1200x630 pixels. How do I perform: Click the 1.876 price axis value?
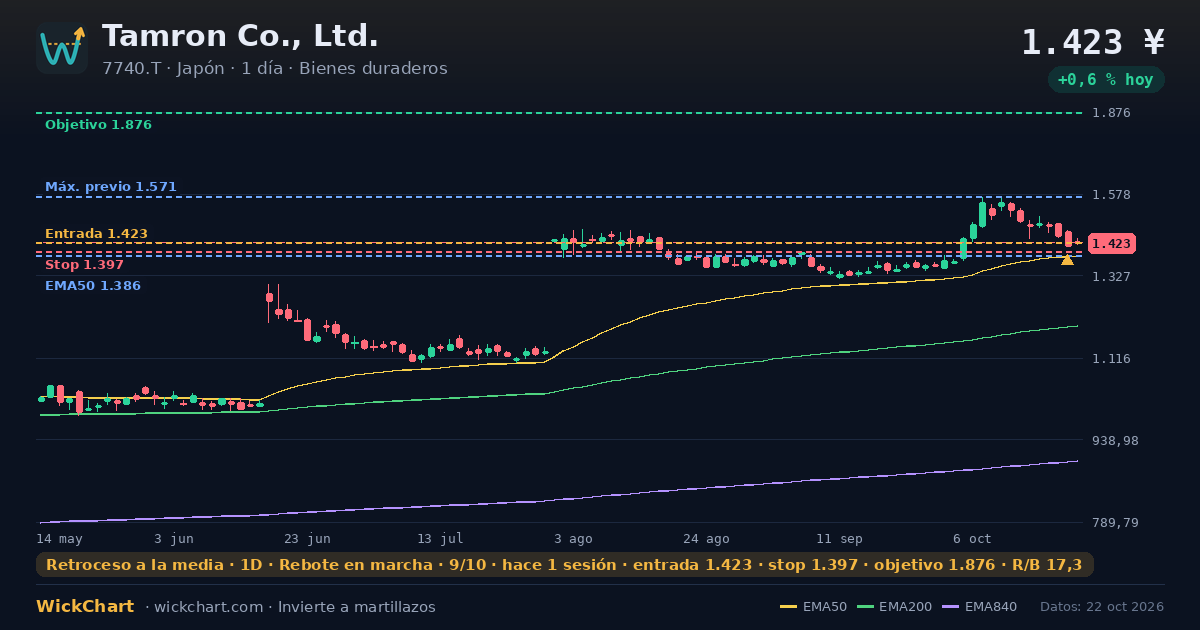1111,113
